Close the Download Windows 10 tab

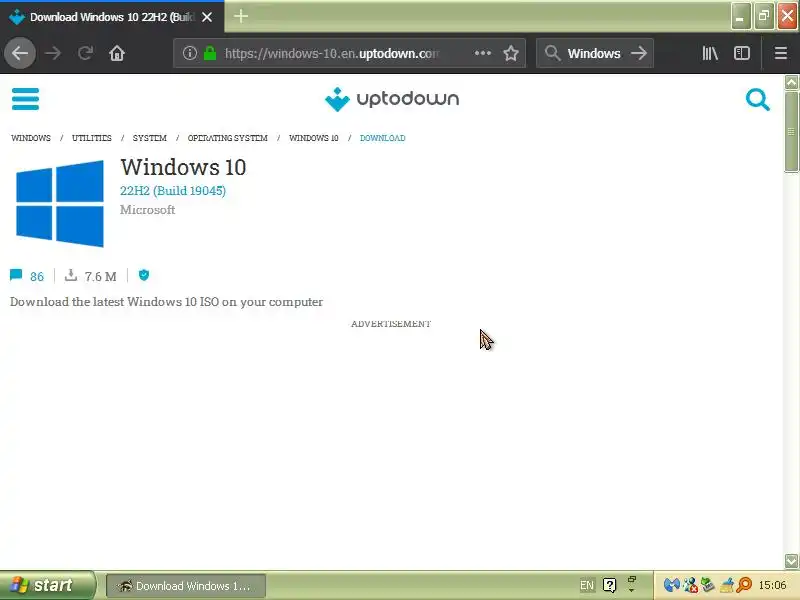click(207, 17)
